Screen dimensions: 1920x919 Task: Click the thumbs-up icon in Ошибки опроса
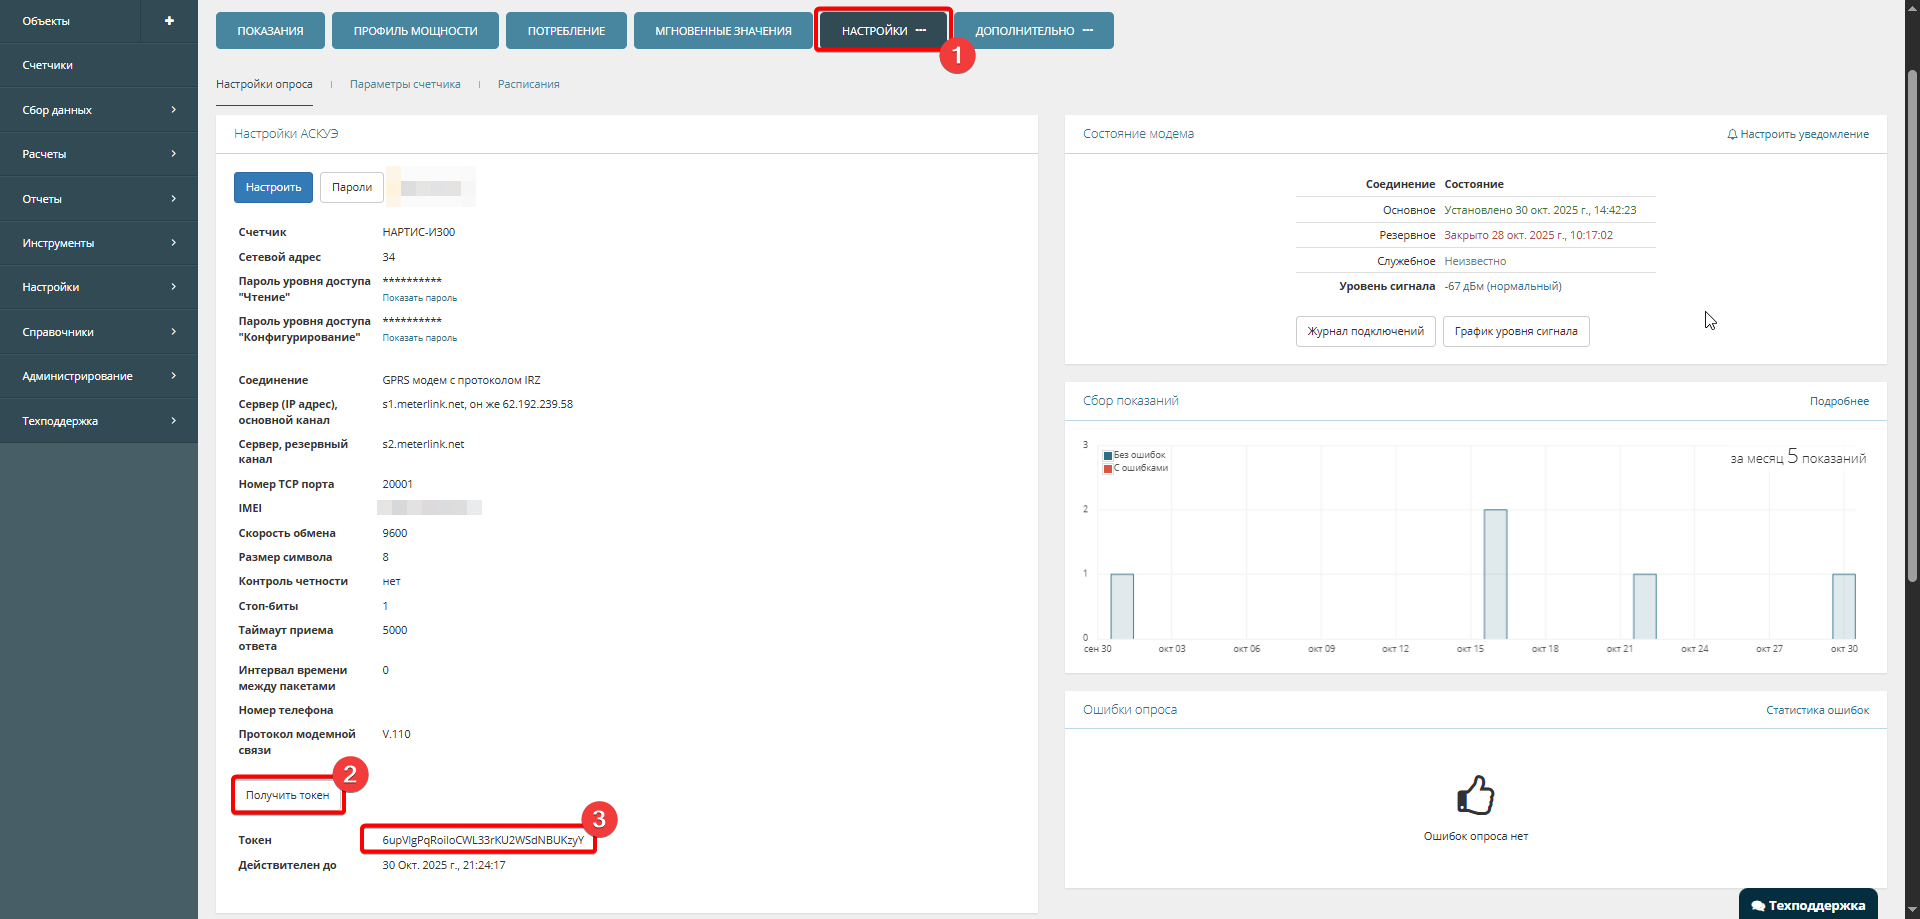point(1475,796)
